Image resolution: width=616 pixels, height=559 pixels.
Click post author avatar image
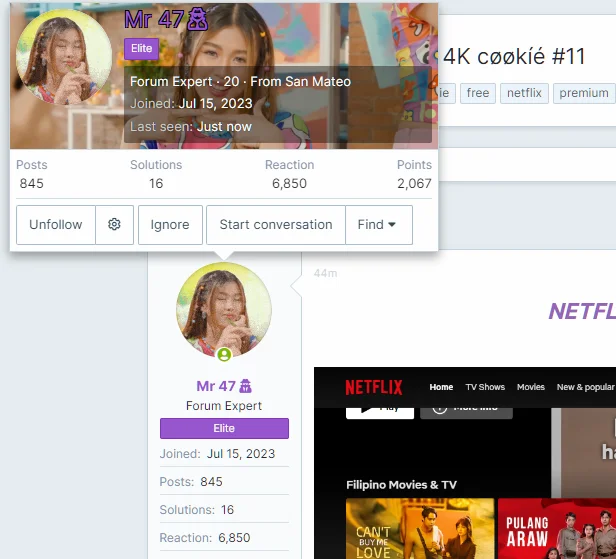224,310
